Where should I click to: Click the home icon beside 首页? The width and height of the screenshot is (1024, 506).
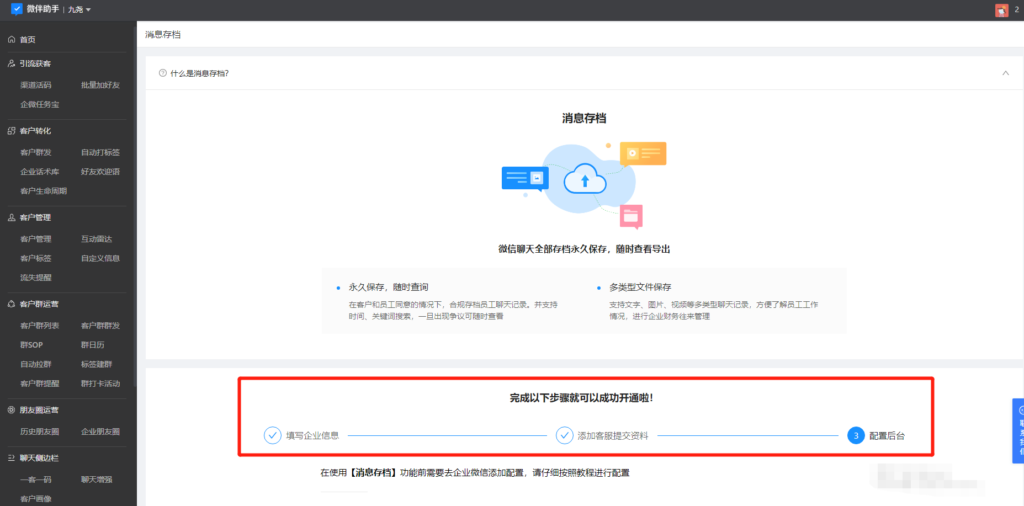tap(11, 40)
